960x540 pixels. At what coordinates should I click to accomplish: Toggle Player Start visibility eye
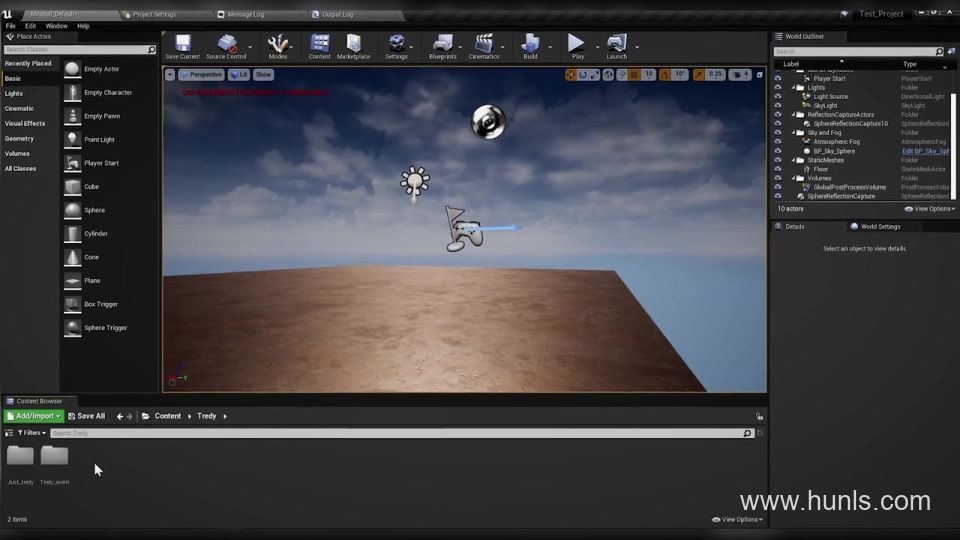[778, 78]
